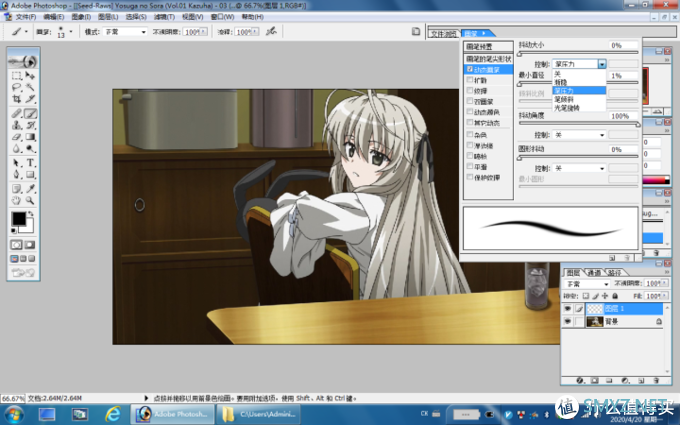Open painting Mode dropdown in options bar

[125, 32]
